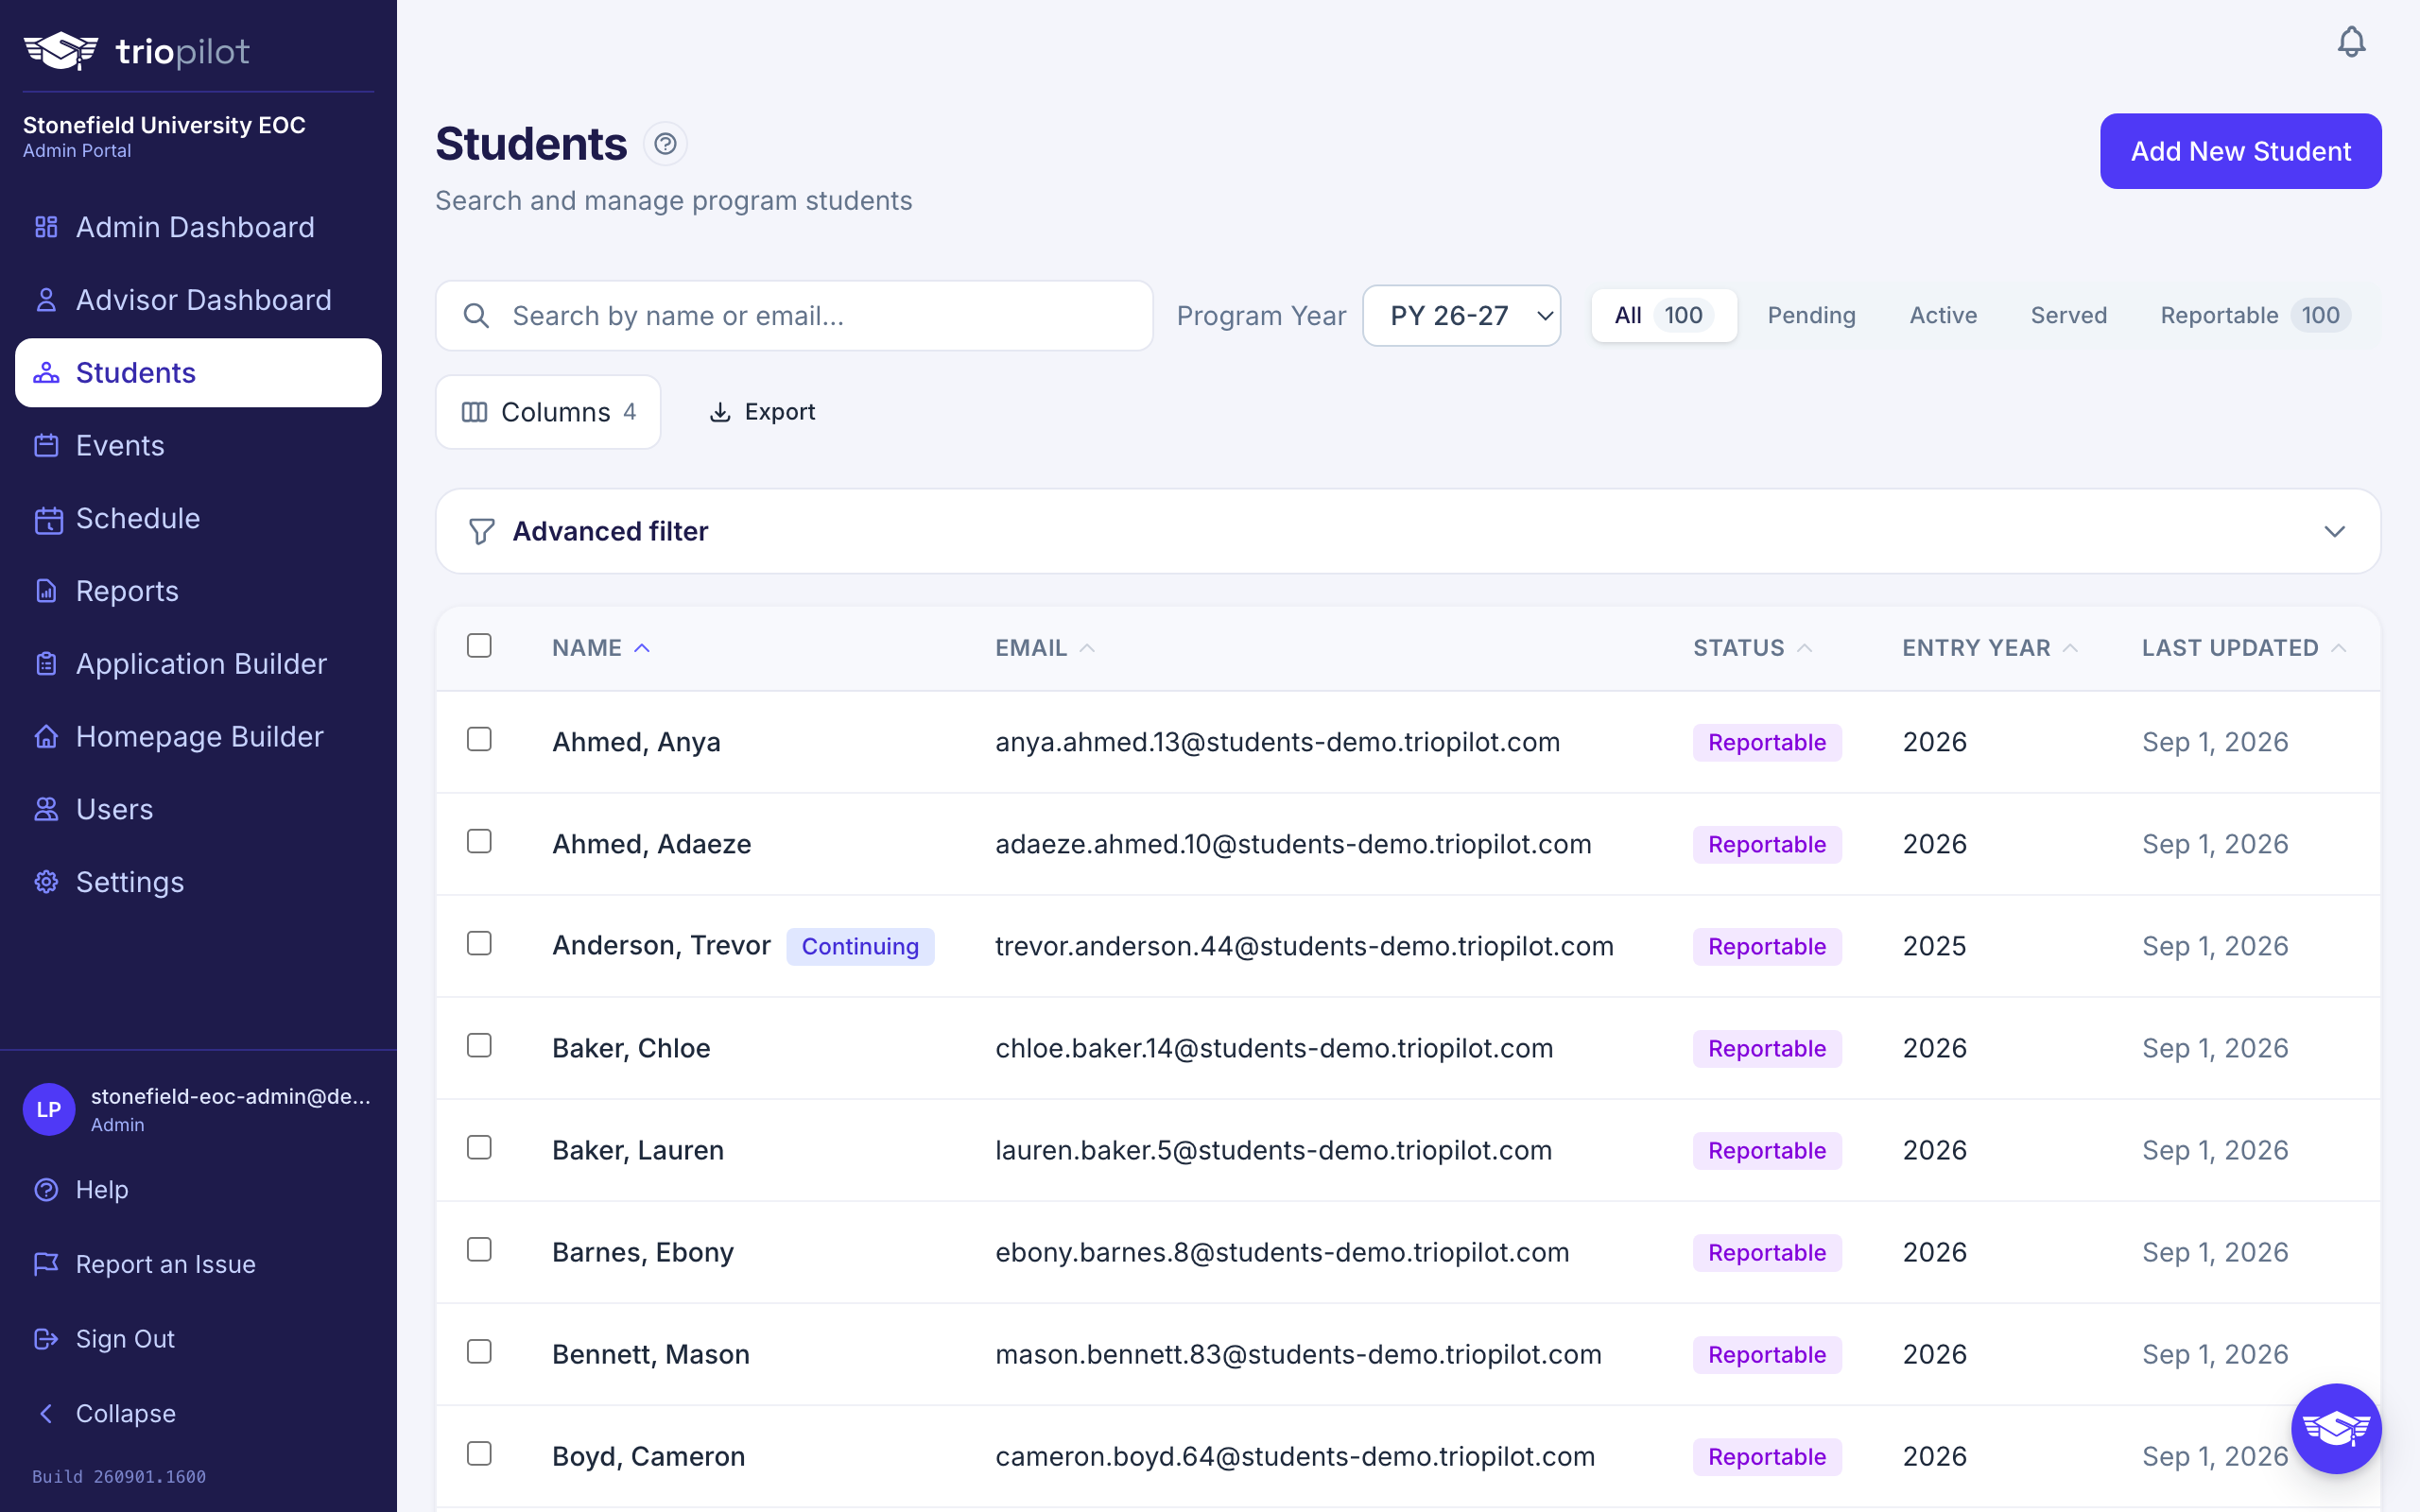Check the box for Ahmed, Anya
This screenshot has height=1512, width=2420.
tap(479, 739)
